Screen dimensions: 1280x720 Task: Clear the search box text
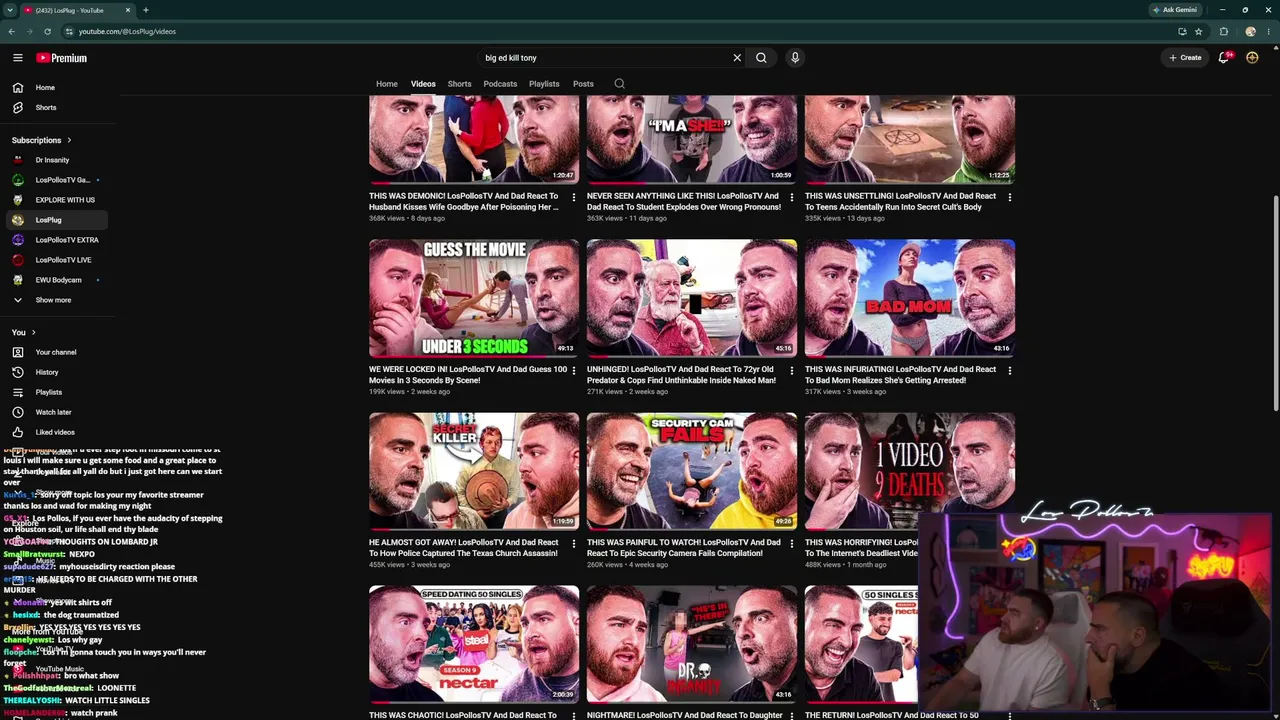(737, 58)
